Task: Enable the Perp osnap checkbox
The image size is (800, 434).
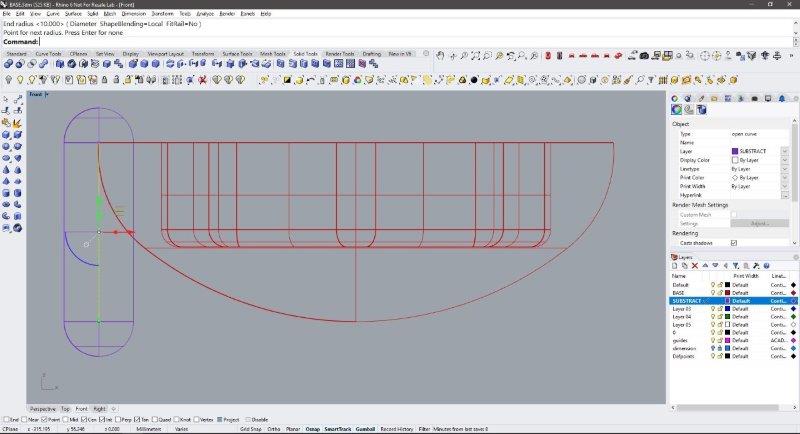Action: point(119,420)
